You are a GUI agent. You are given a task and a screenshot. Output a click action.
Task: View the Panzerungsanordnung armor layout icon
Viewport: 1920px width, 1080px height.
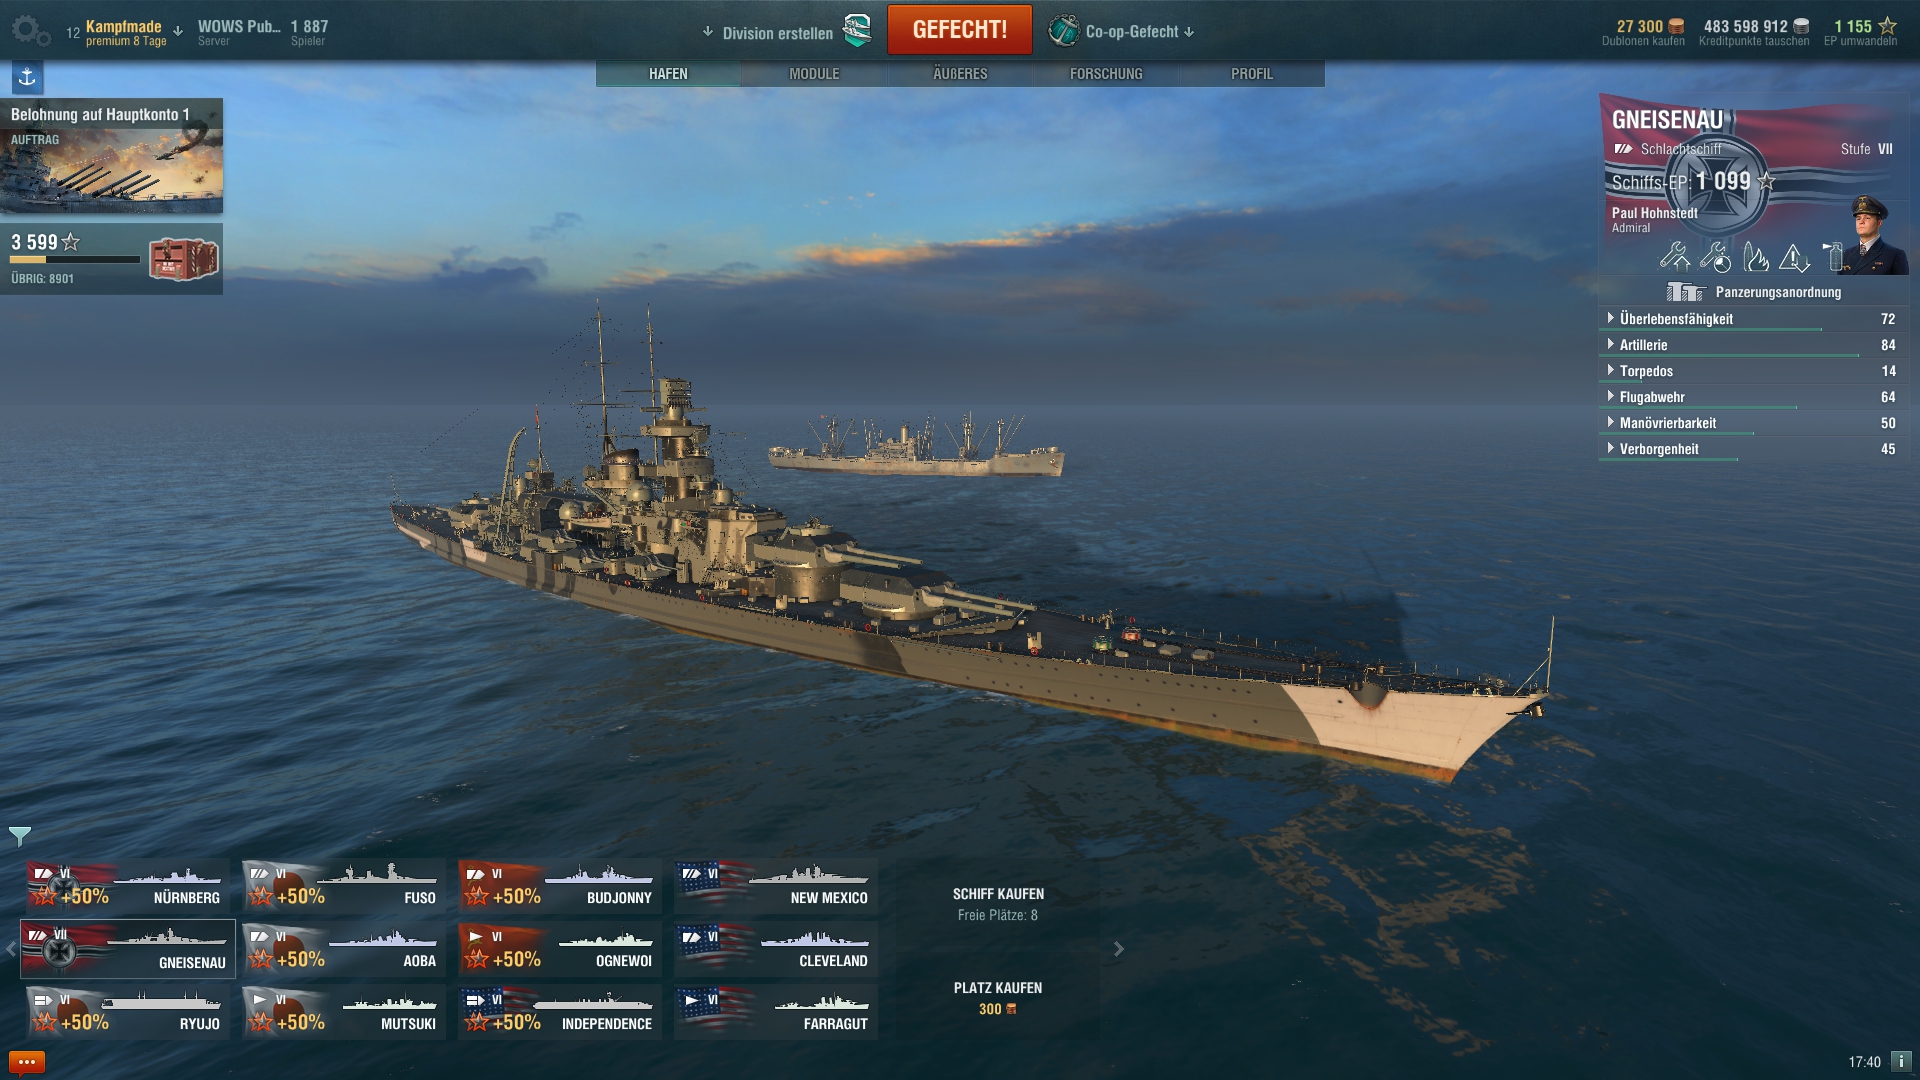pyautogui.click(x=1685, y=292)
